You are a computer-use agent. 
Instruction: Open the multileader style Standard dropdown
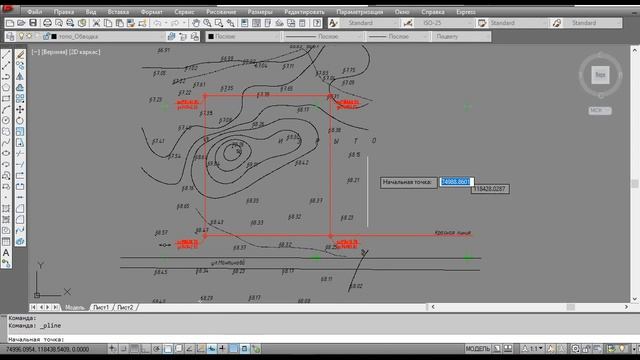[593, 23]
